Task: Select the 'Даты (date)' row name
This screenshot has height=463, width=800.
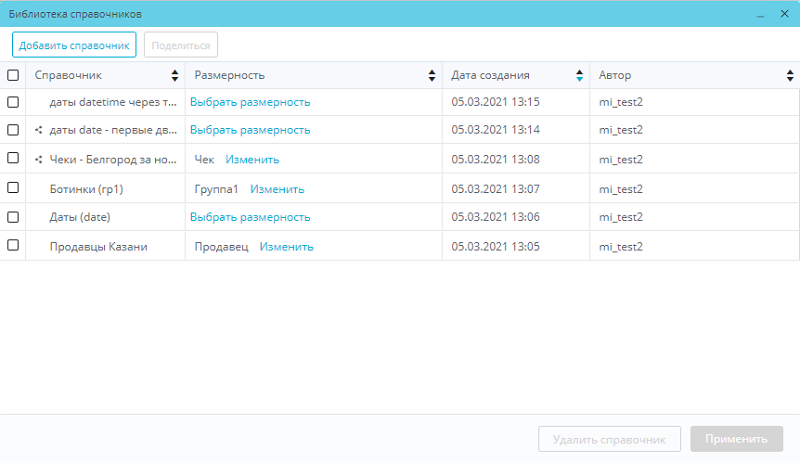Action: click(x=79, y=217)
